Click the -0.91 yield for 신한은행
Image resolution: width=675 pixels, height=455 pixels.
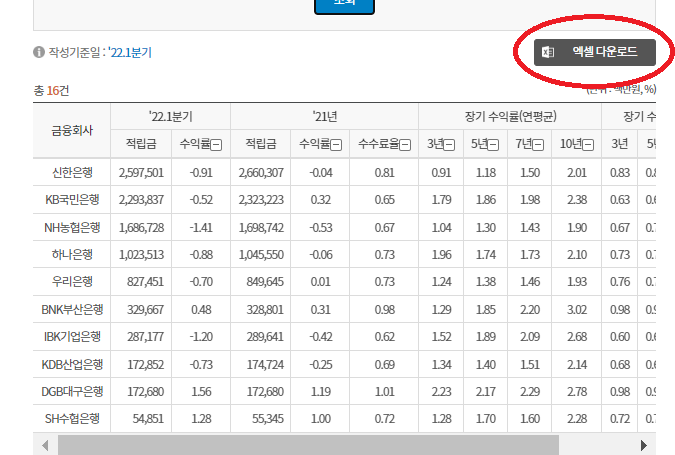coord(201,173)
